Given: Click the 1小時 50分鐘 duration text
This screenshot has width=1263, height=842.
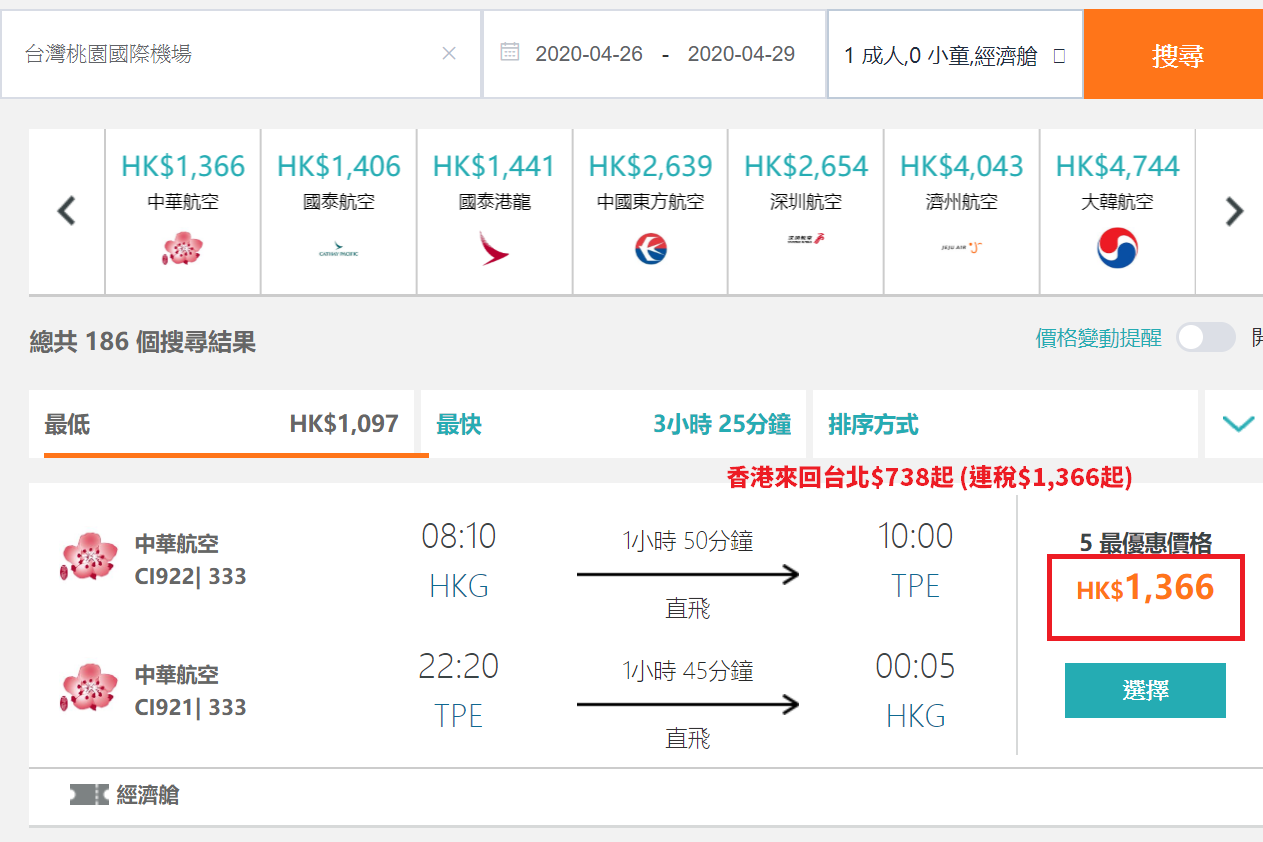Looking at the screenshot, I should point(688,542).
